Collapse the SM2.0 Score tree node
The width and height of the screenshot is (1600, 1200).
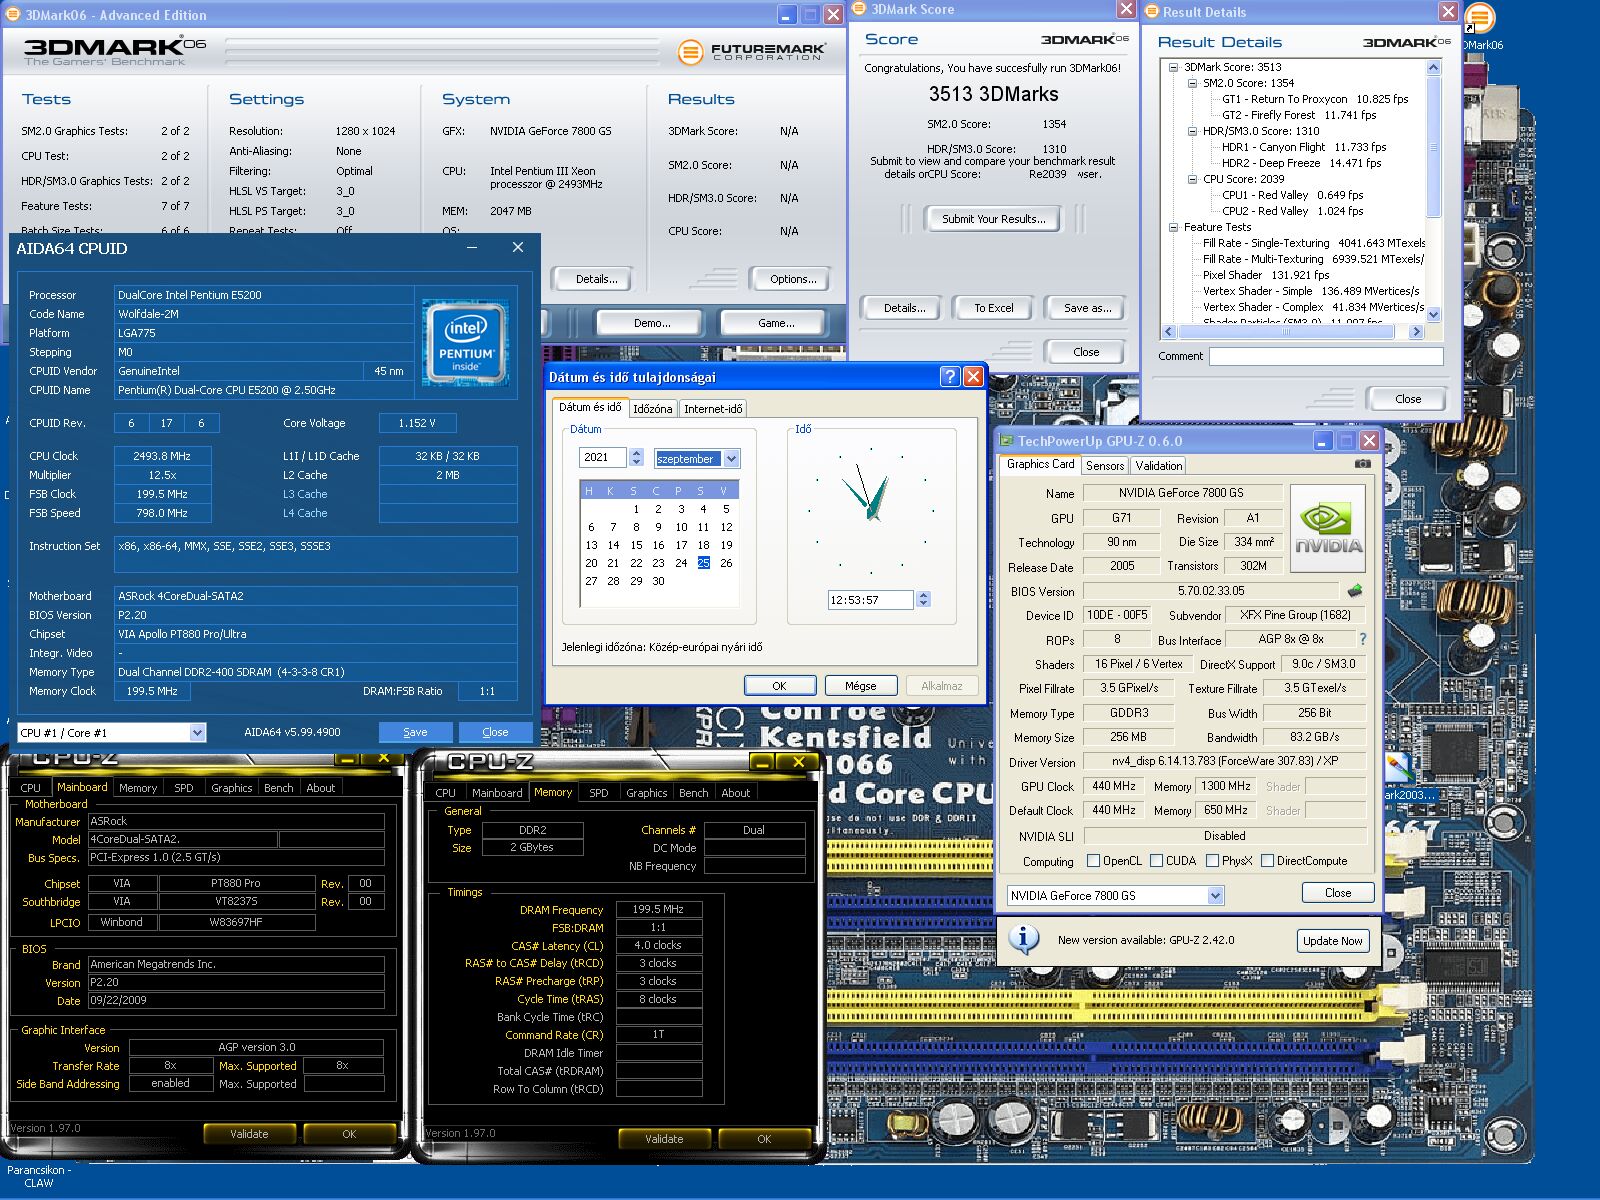[1192, 83]
